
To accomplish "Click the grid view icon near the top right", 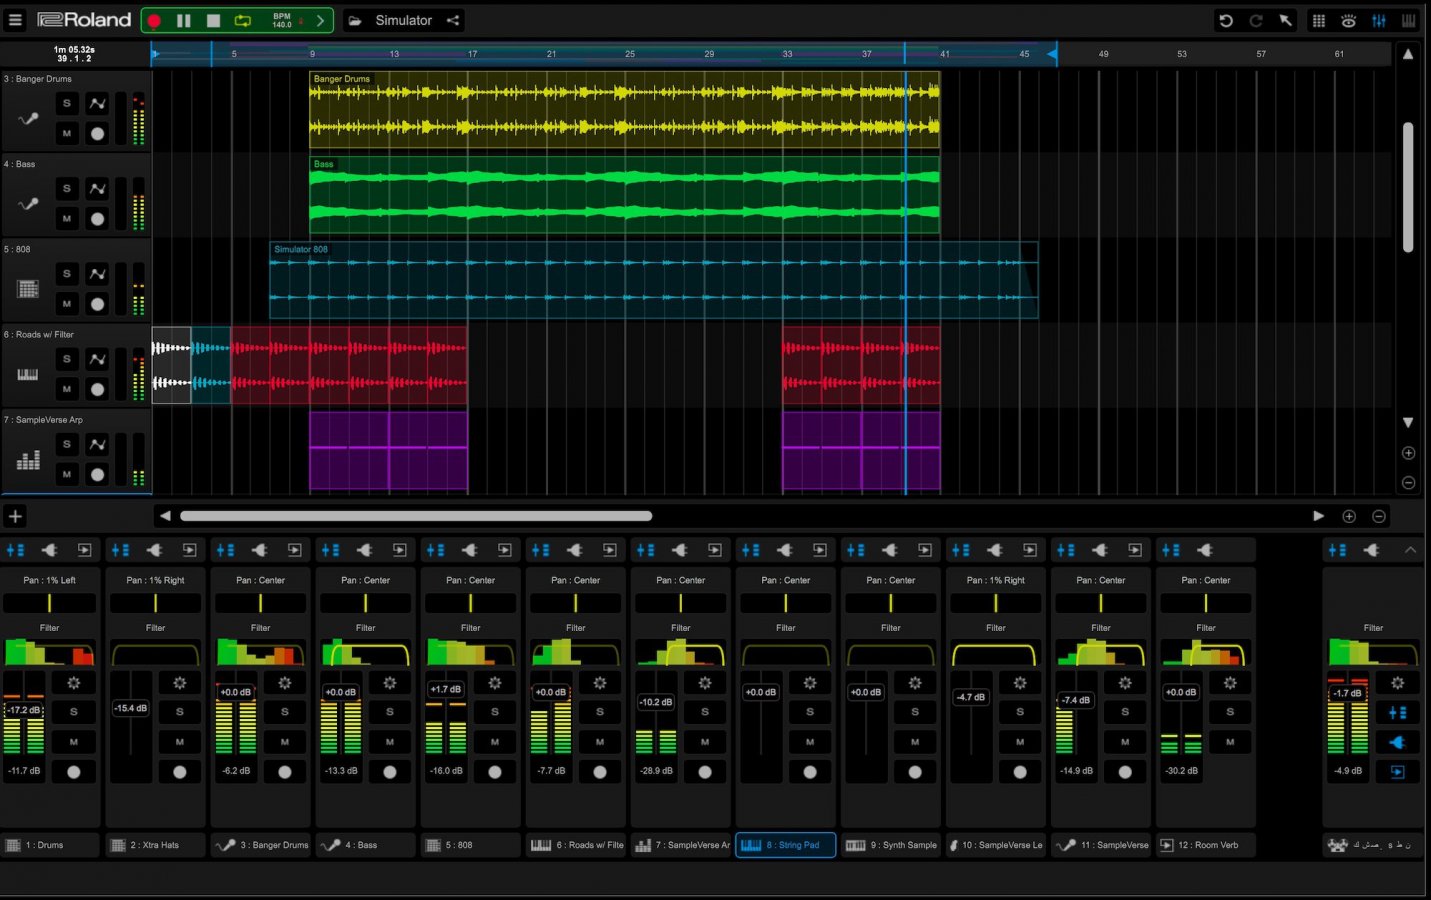I will coord(1318,20).
